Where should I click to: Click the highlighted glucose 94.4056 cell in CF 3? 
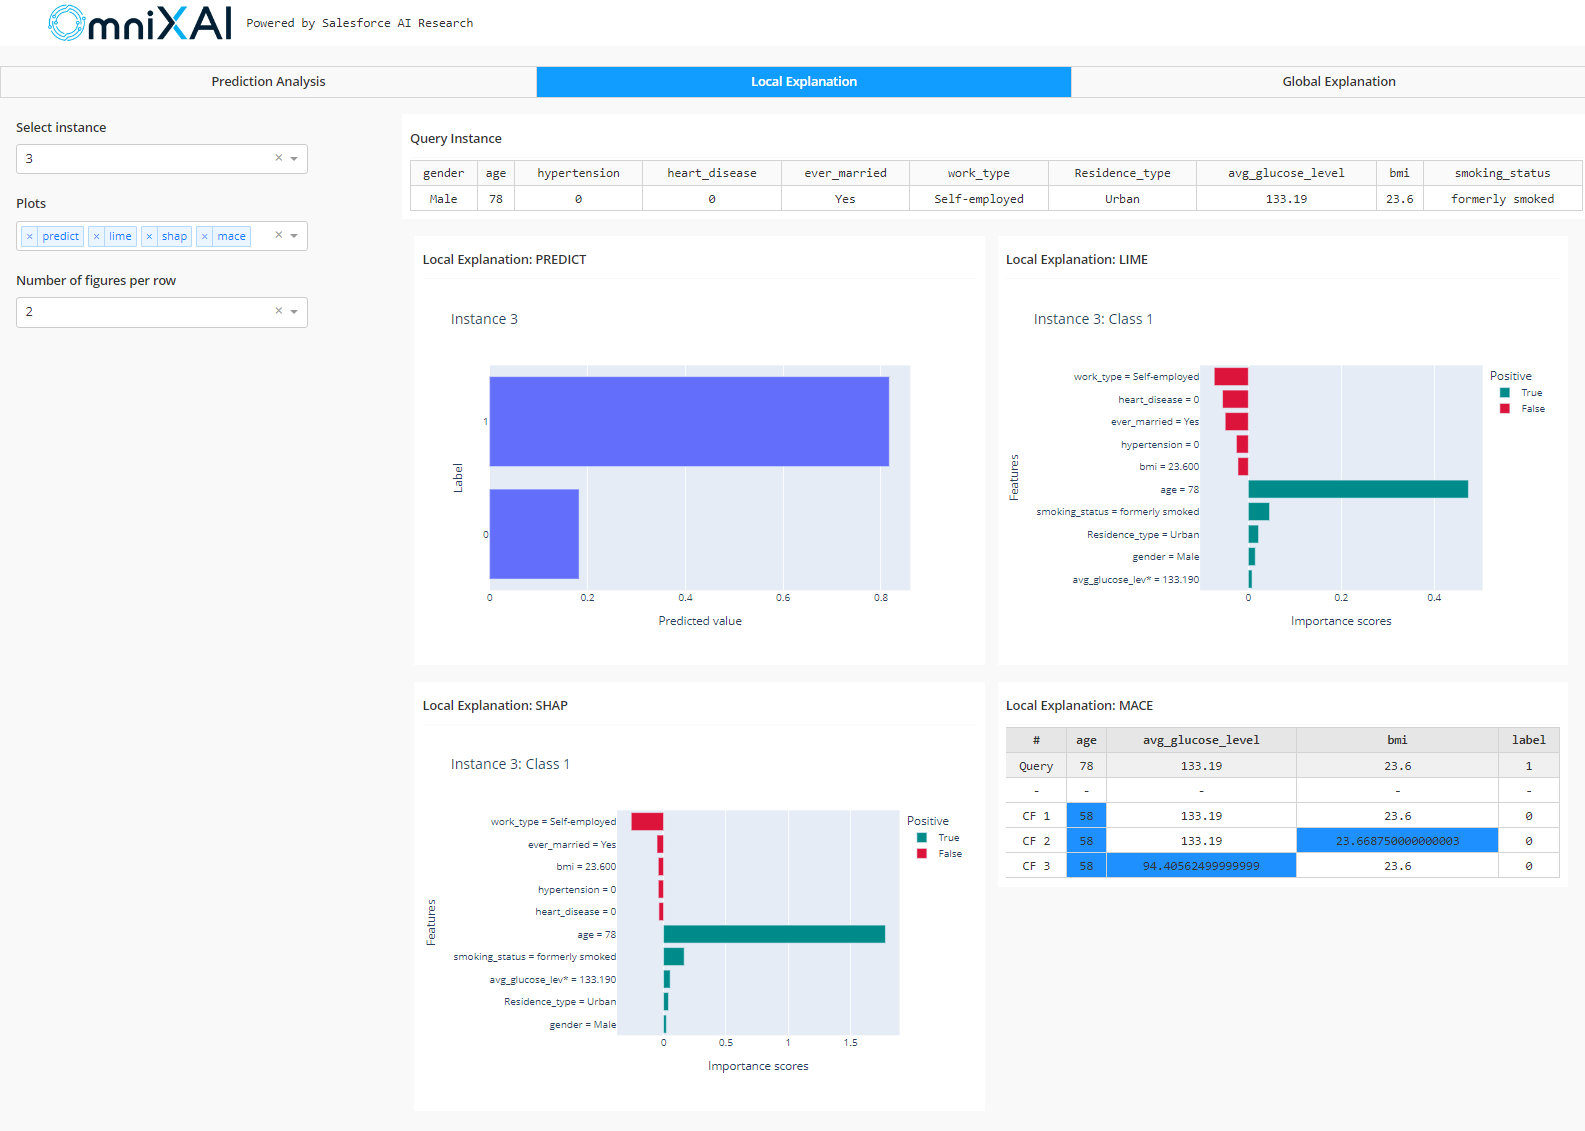click(x=1201, y=866)
